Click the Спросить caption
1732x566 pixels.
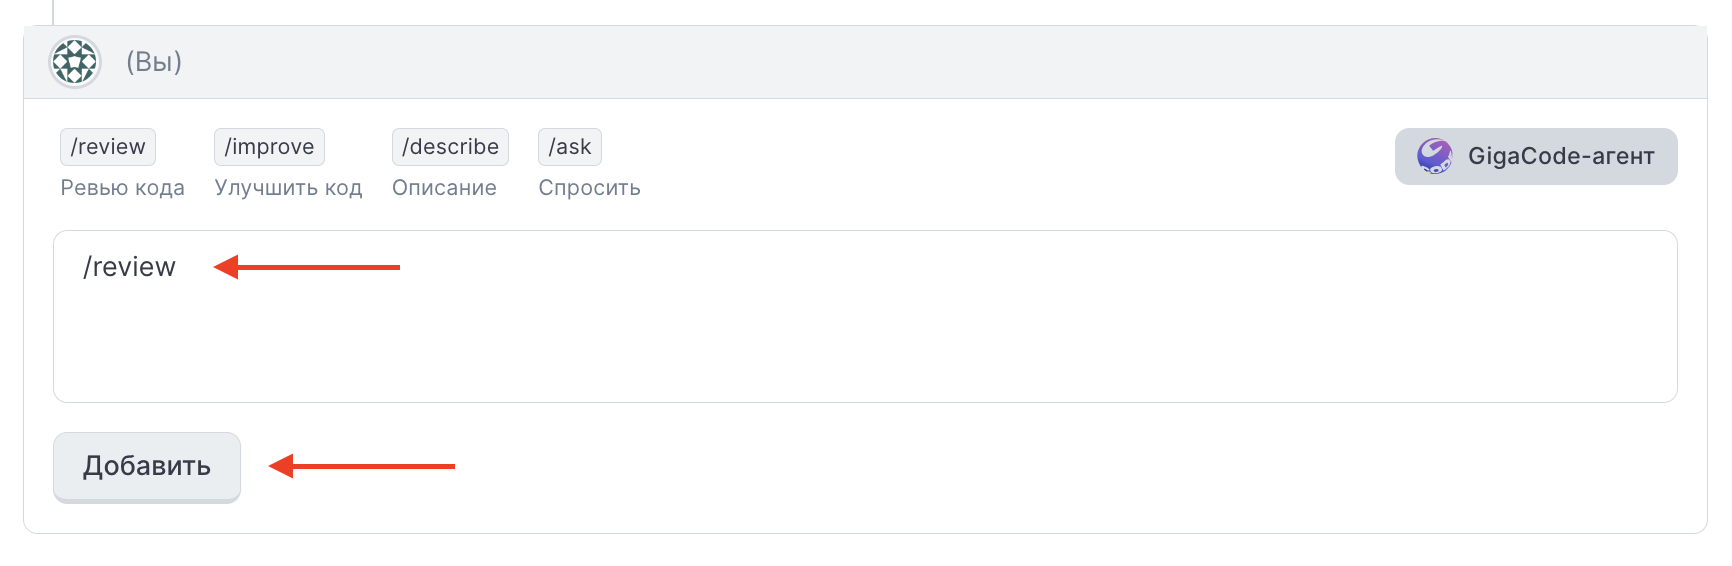pos(589,188)
